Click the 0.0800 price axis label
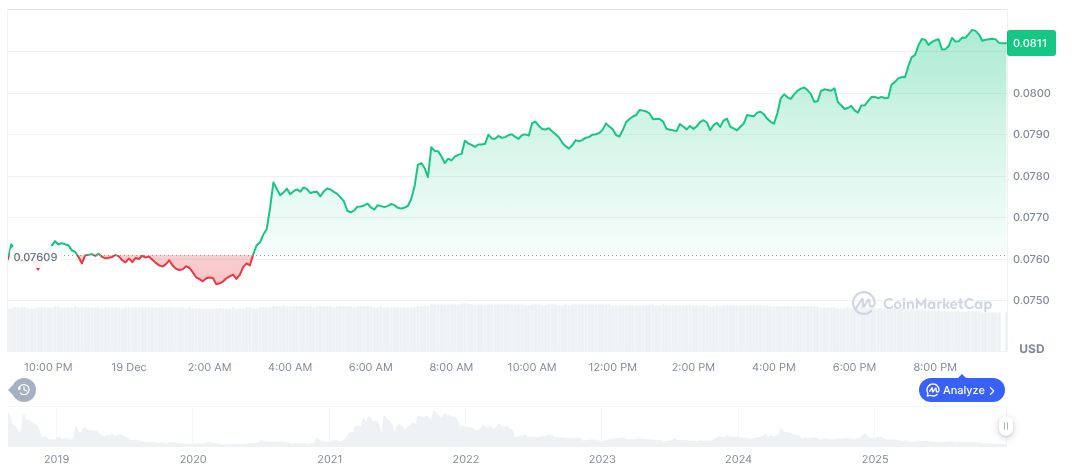The image size is (1072, 470). click(1032, 93)
